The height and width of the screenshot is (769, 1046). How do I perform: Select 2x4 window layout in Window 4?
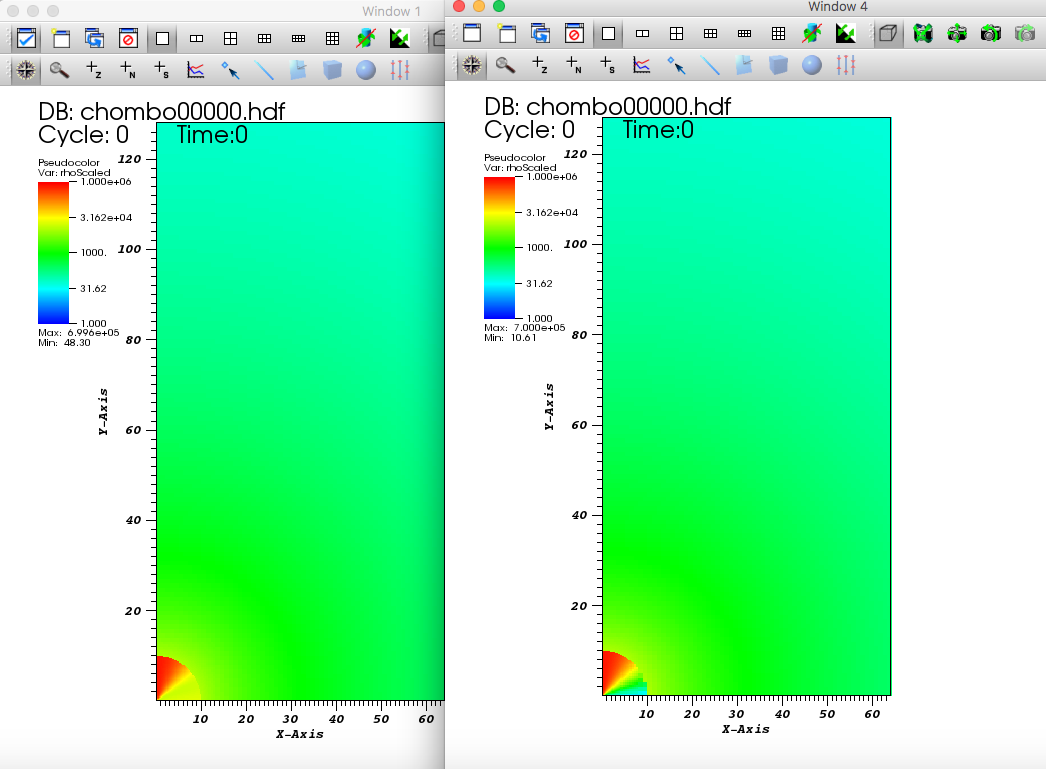tap(744, 33)
